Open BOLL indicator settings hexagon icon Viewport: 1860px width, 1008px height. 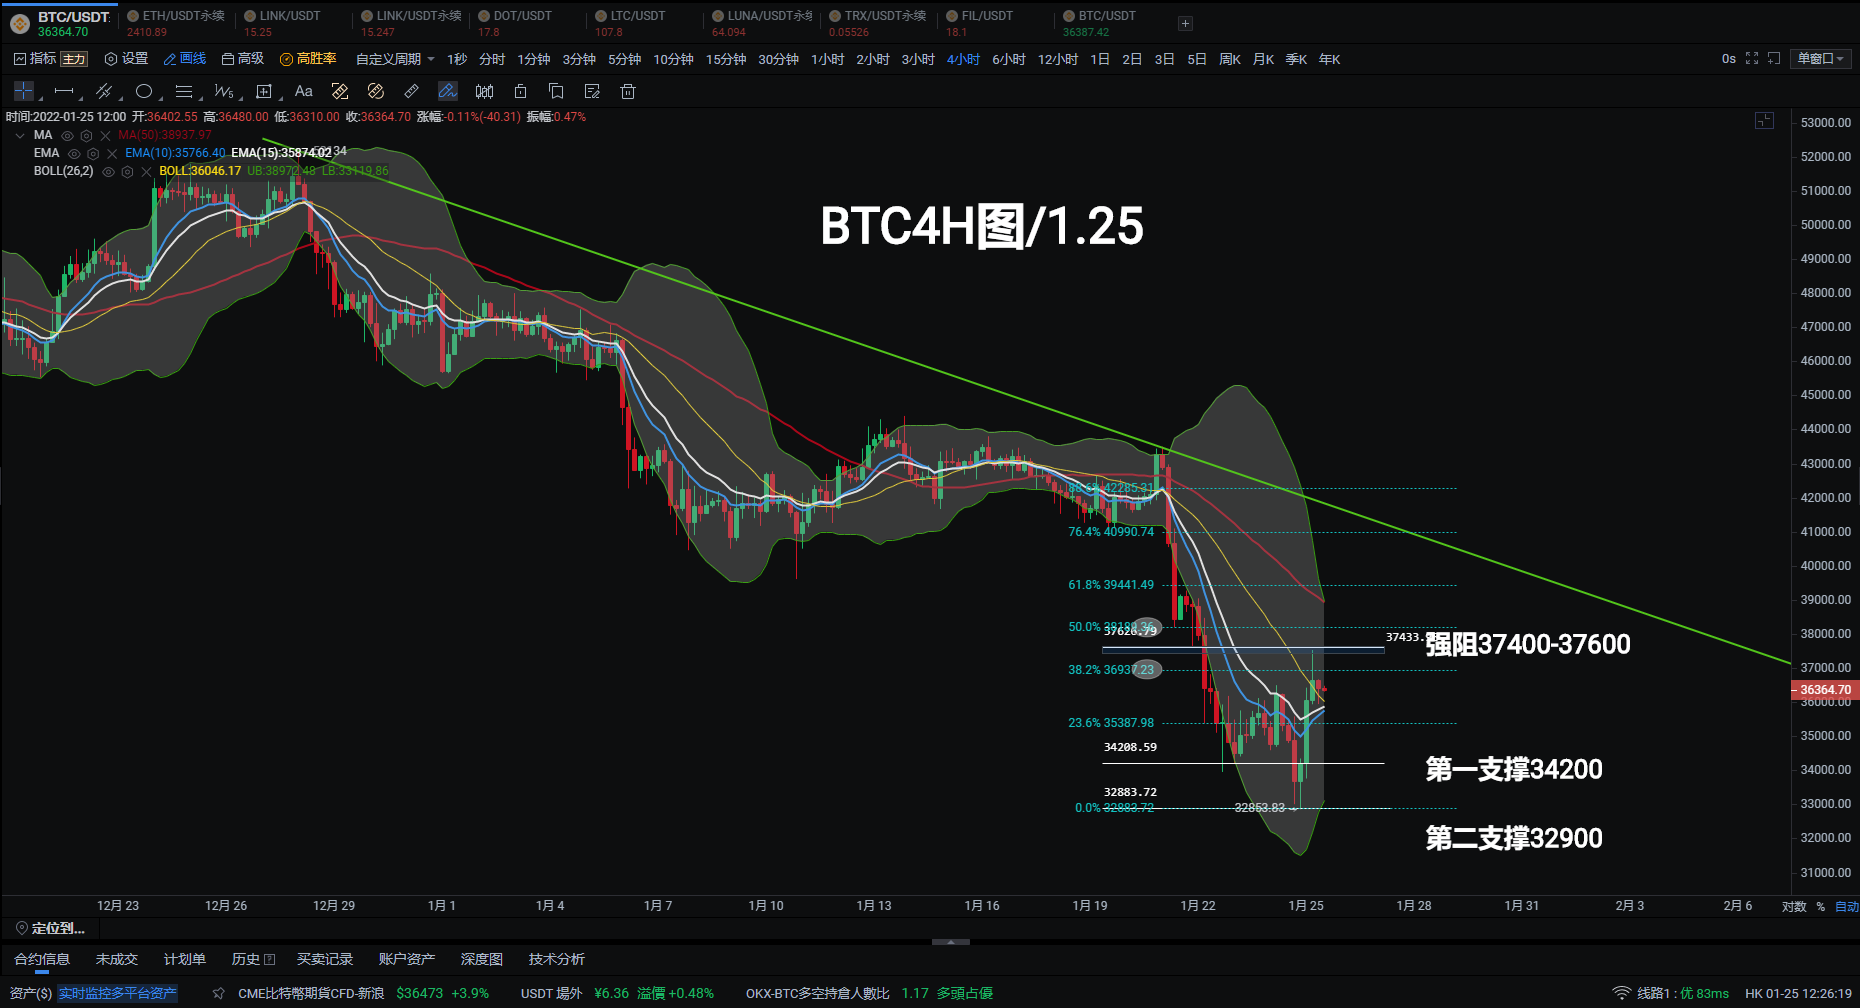click(x=127, y=172)
